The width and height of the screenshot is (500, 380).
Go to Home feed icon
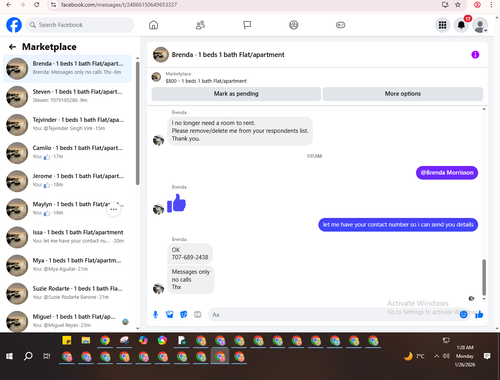click(153, 25)
